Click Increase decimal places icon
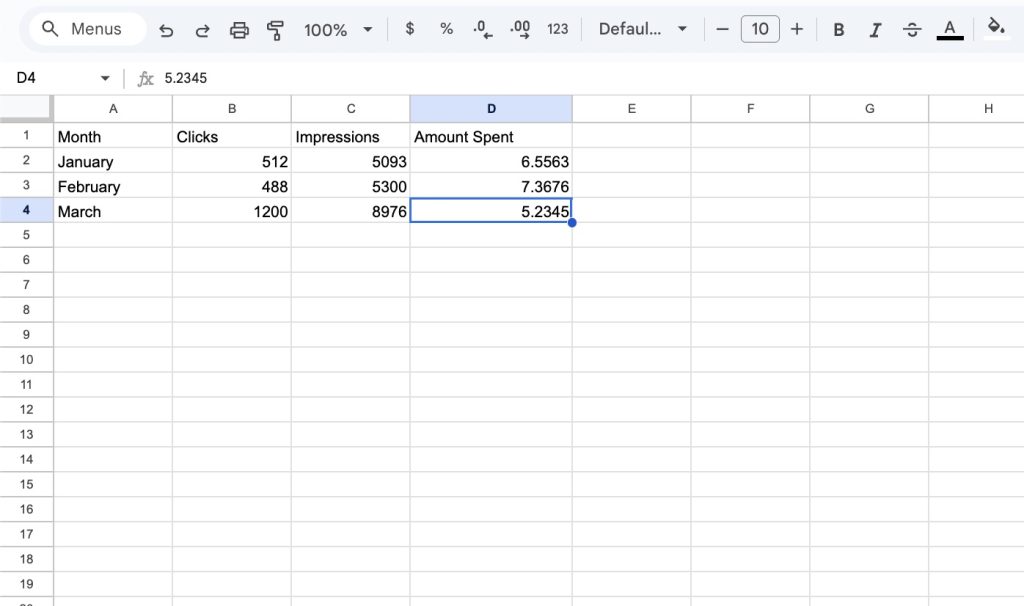 click(520, 29)
